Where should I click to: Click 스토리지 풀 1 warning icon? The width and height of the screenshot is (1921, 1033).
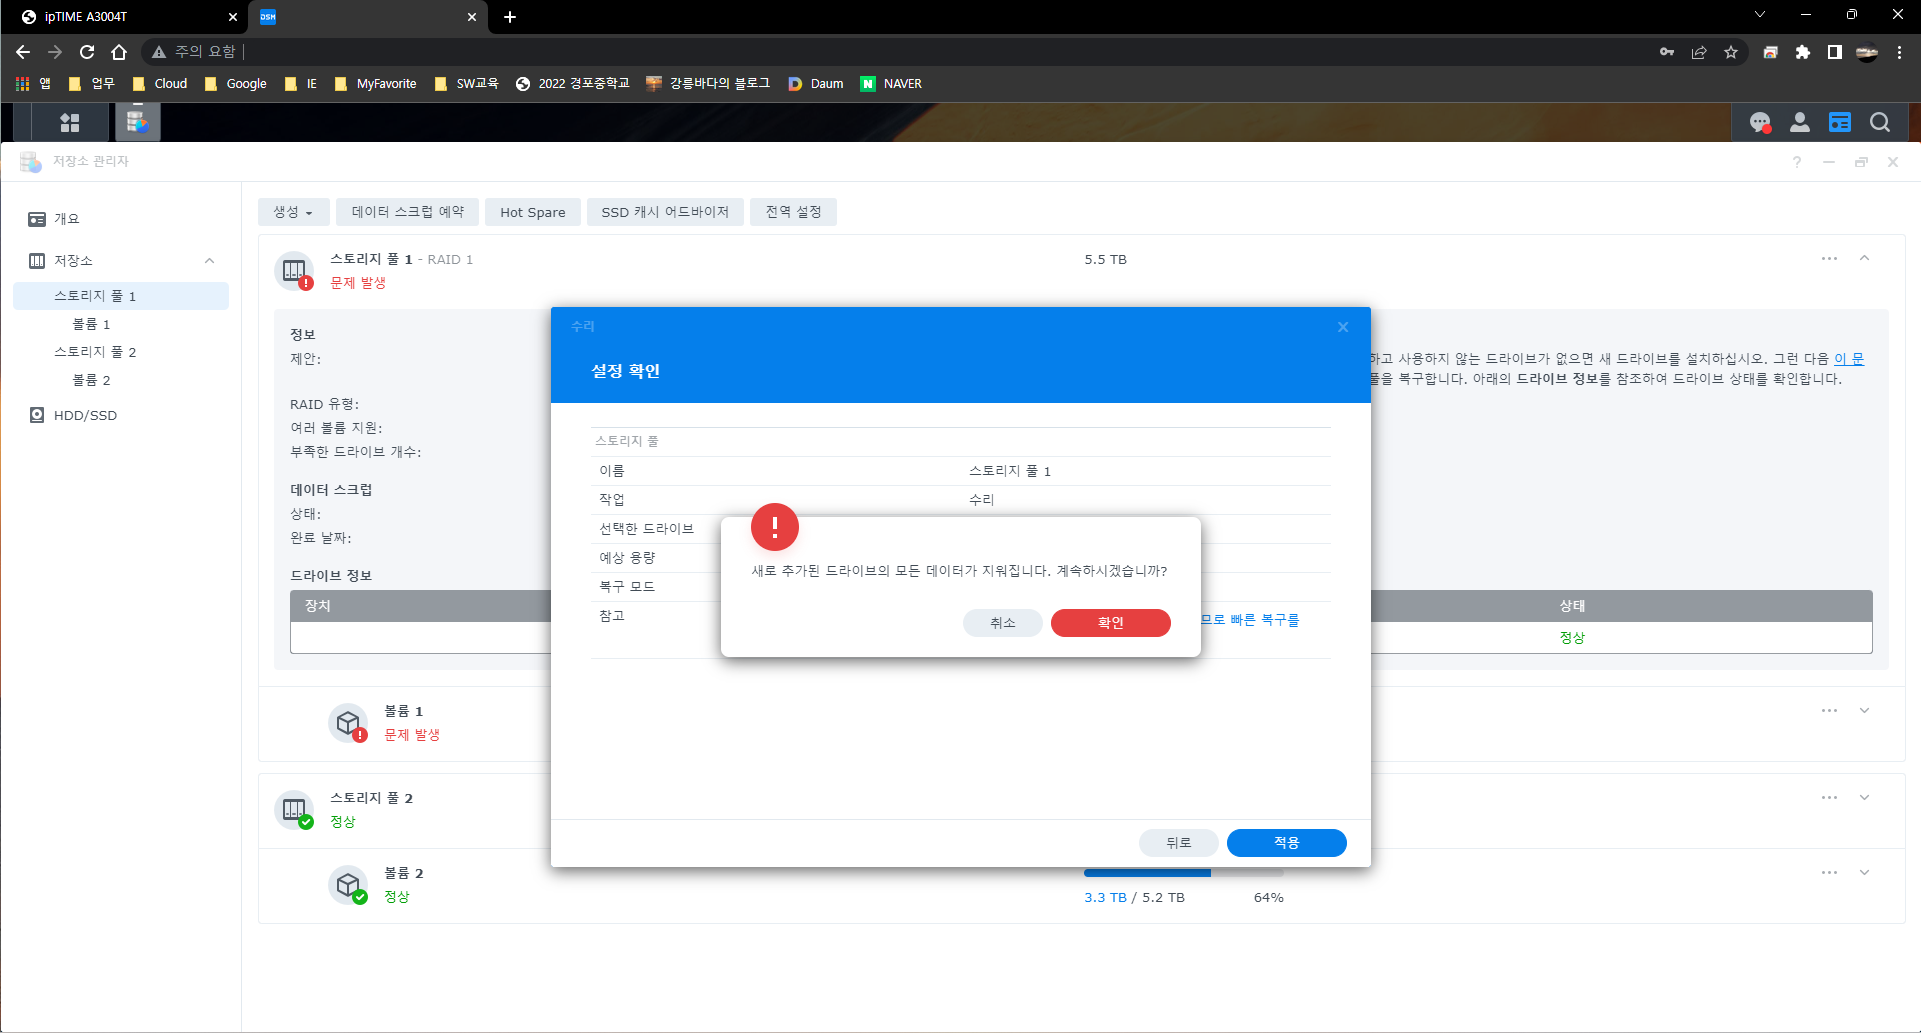pos(294,271)
